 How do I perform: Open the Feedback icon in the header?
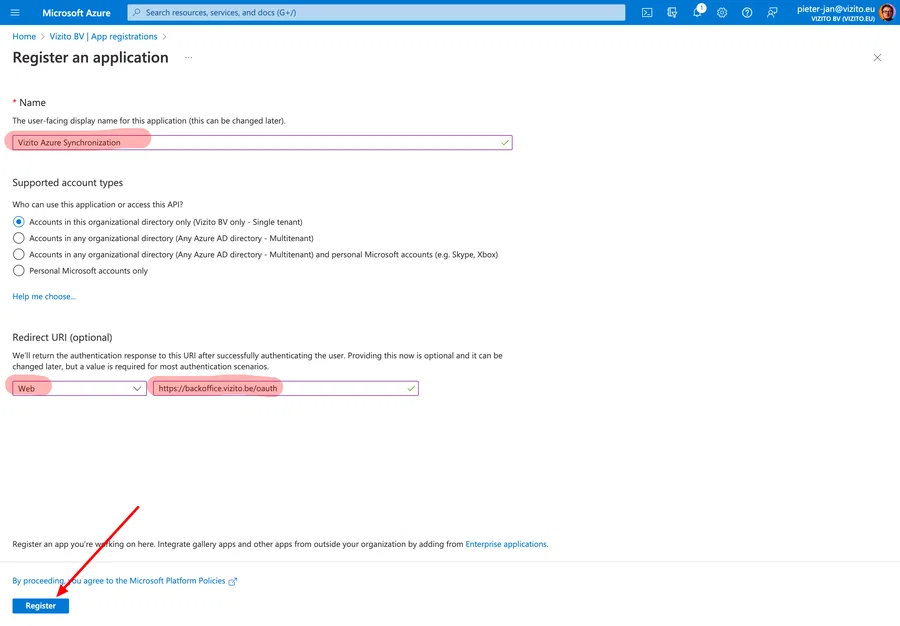pos(772,12)
